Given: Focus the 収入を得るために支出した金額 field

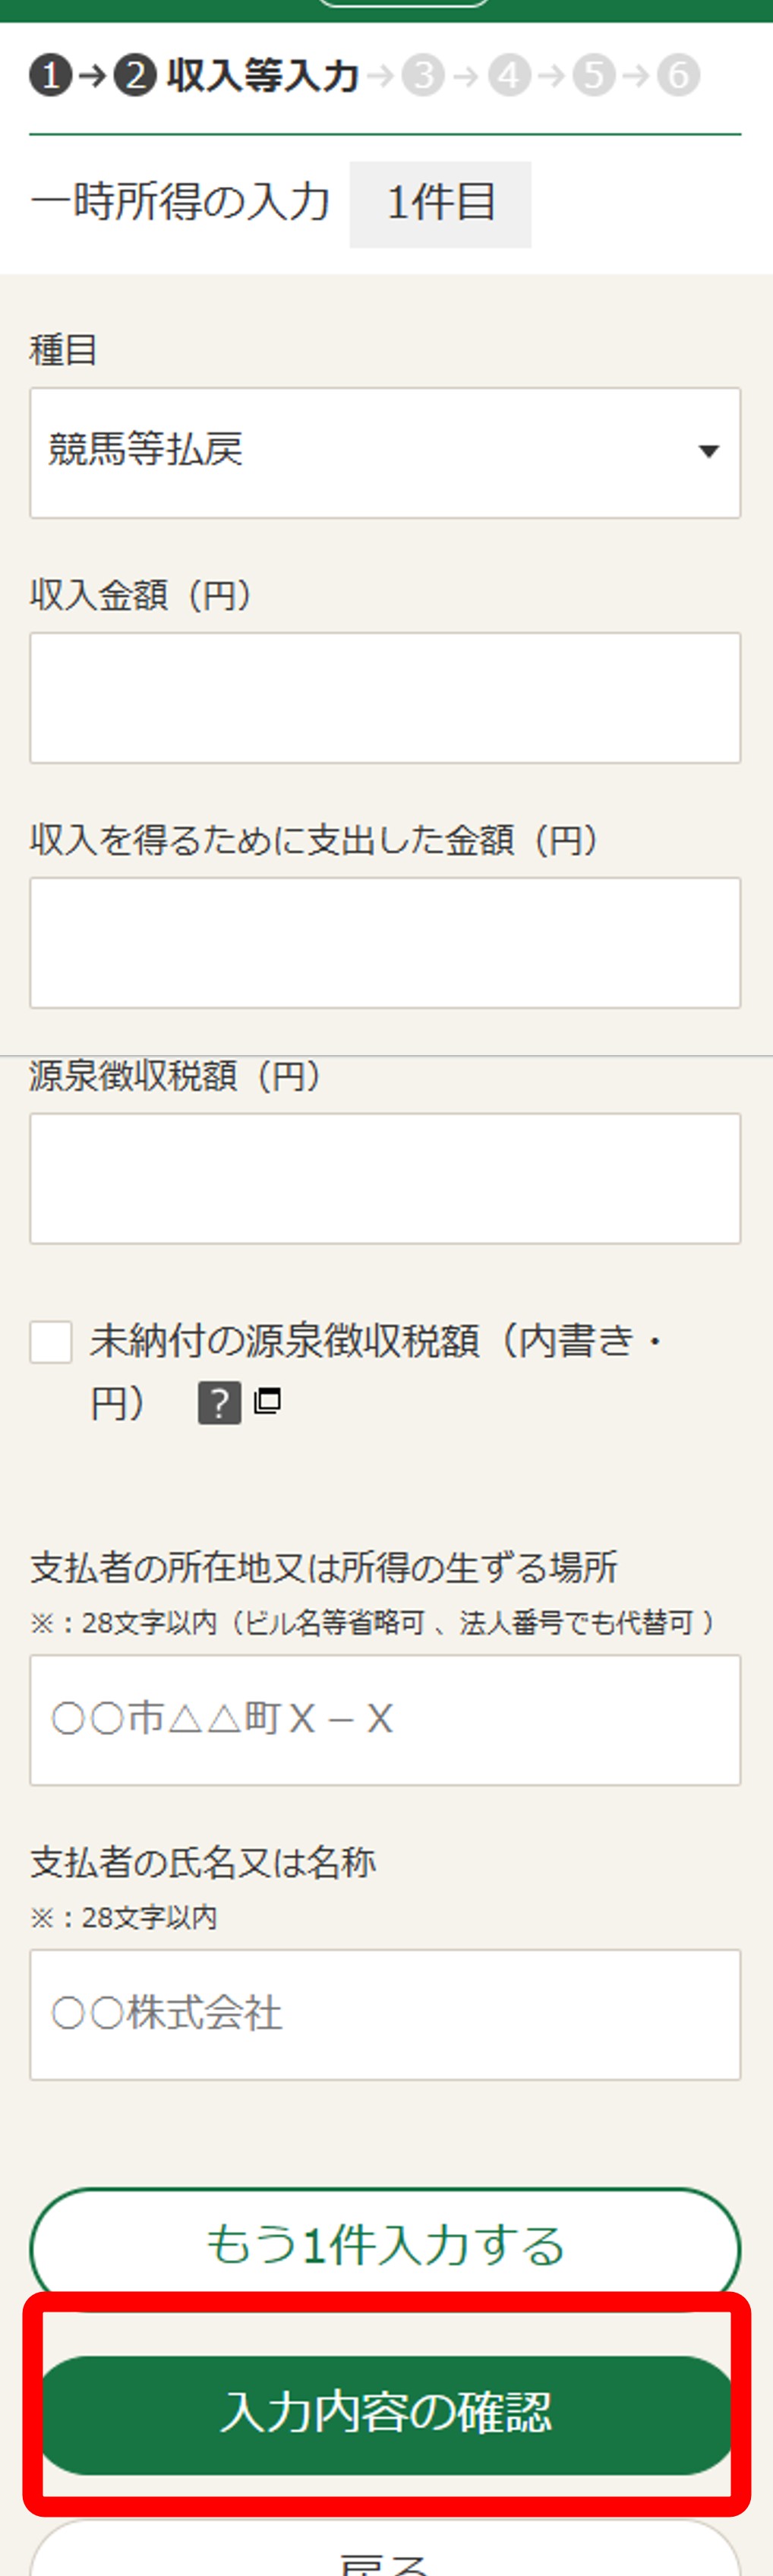Looking at the screenshot, I should [385, 943].
